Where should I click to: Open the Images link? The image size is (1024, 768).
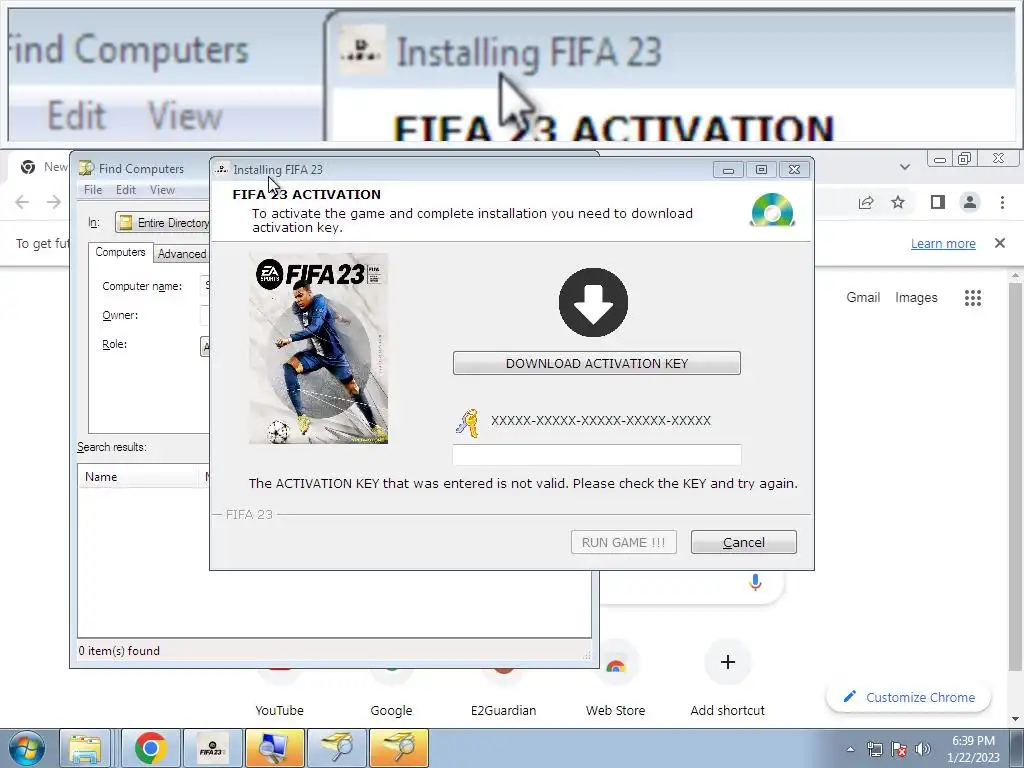[916, 298]
